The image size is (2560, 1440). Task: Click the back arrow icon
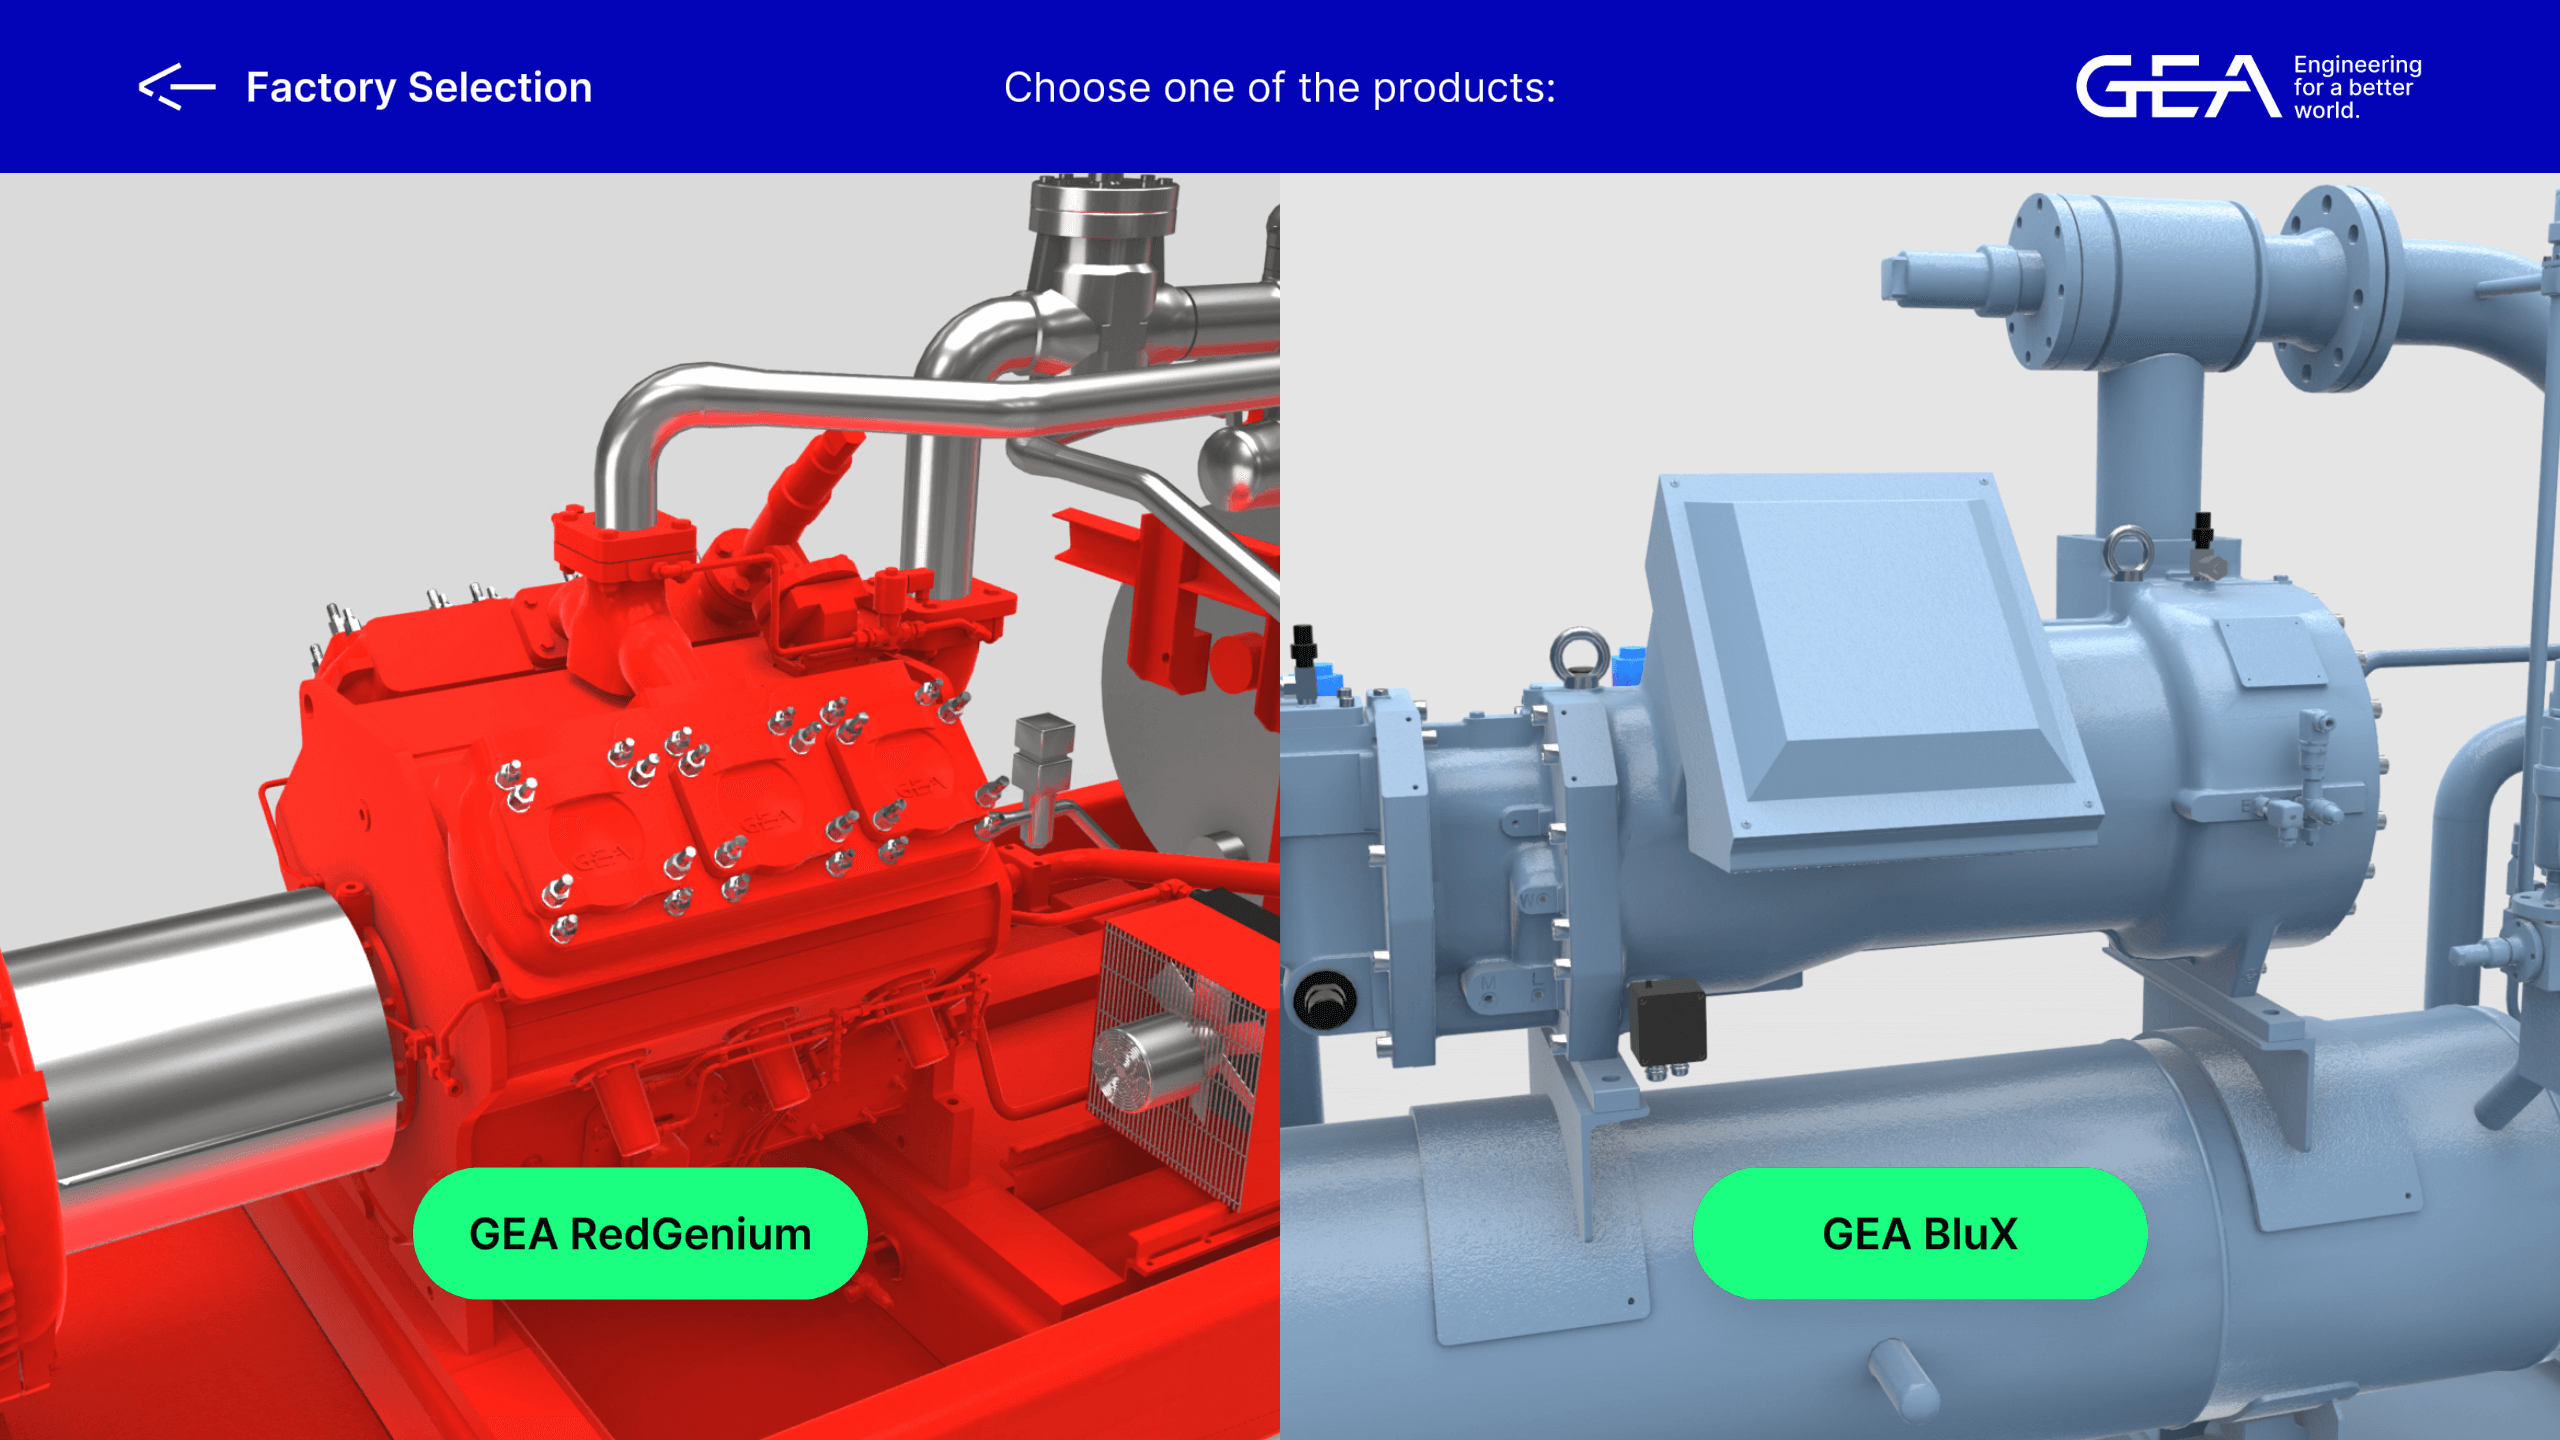(x=176, y=87)
